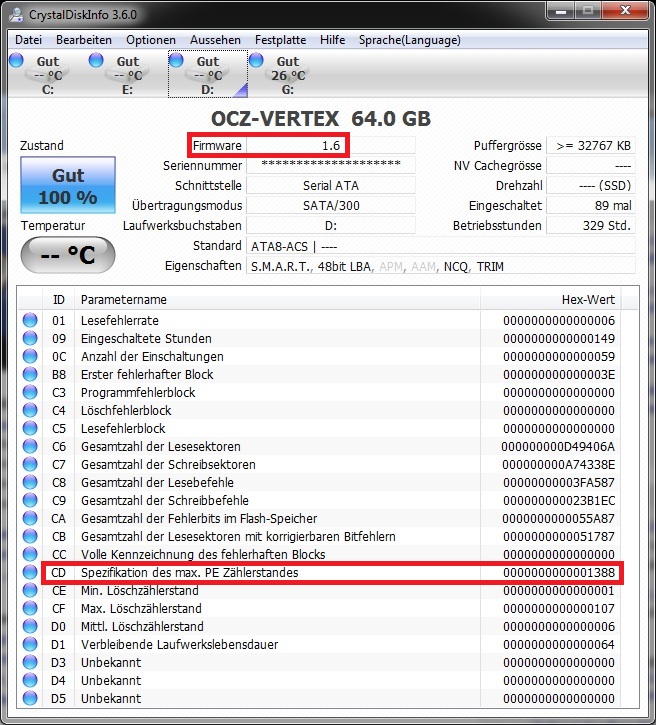Select hex value 00000000D49406A
Screen dimensions: 656x725
click(x=558, y=447)
